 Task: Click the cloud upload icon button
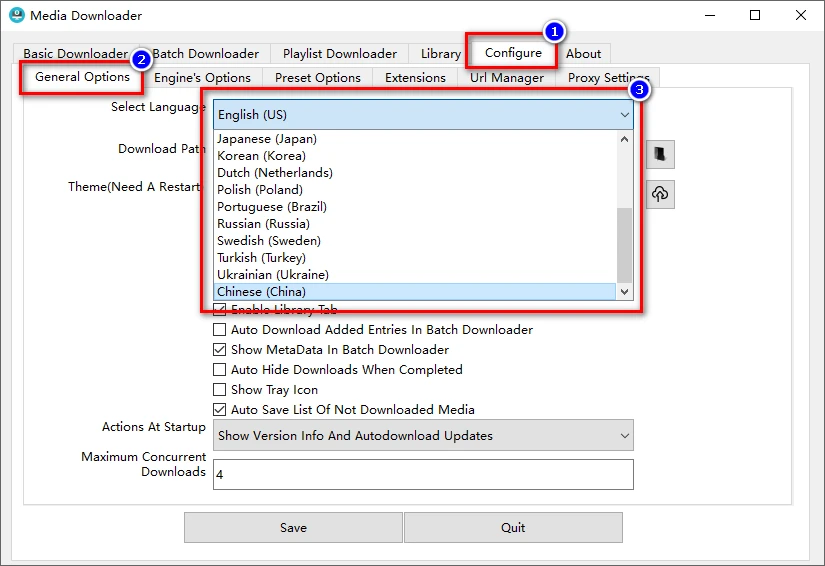[x=660, y=194]
